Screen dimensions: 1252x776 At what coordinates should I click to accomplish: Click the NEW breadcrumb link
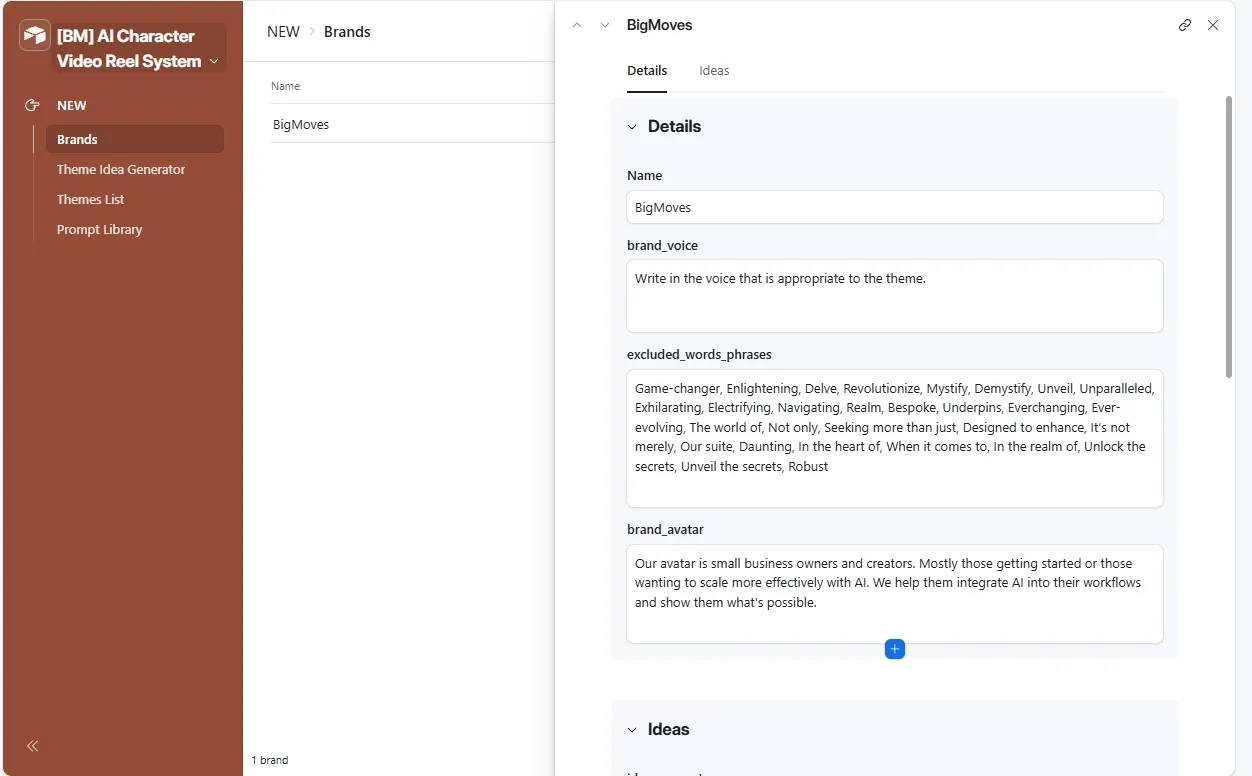pos(283,32)
